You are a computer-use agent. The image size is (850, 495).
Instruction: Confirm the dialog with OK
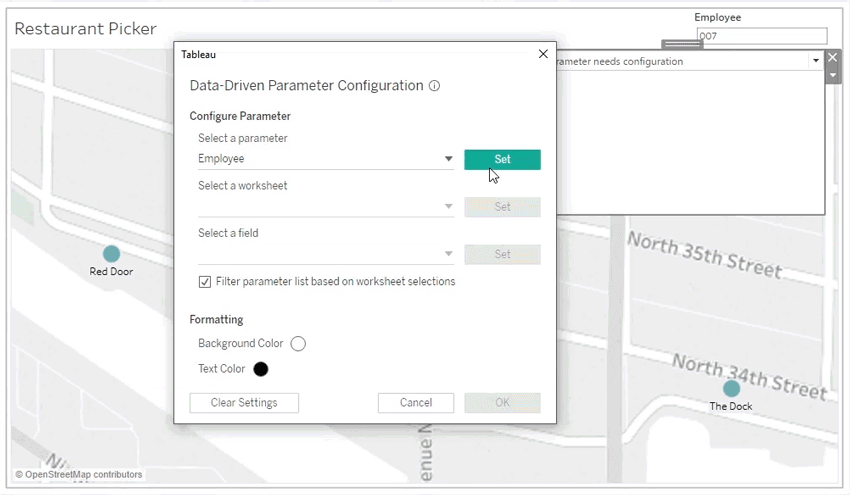[502, 403]
